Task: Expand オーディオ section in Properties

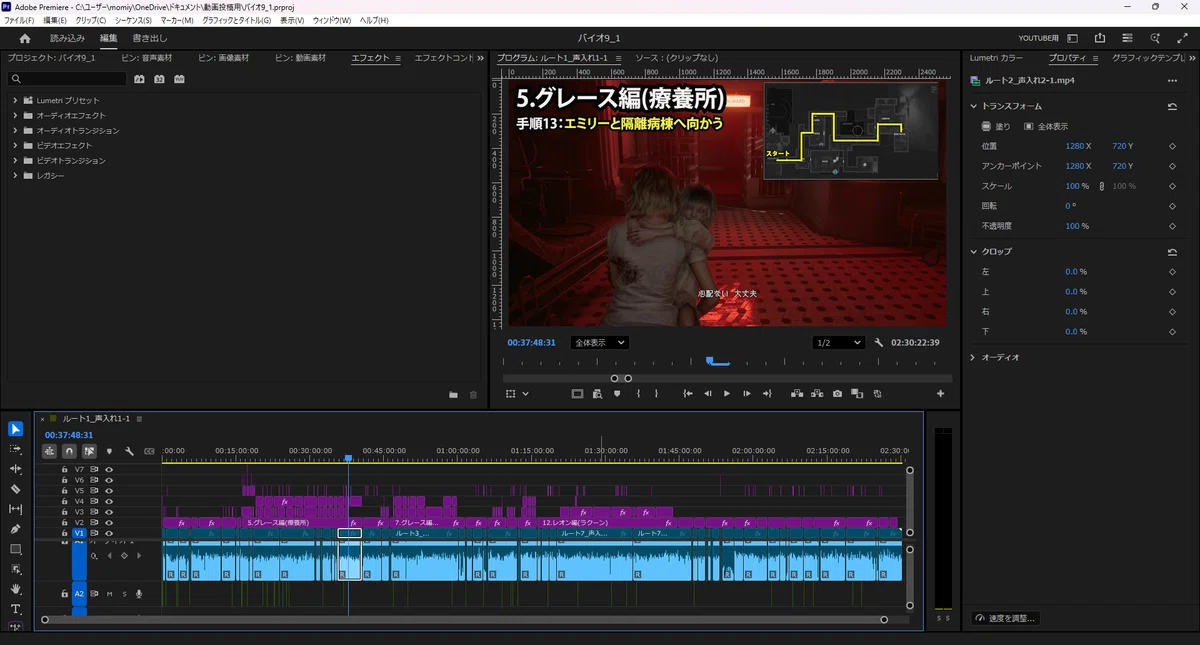Action: 974,357
